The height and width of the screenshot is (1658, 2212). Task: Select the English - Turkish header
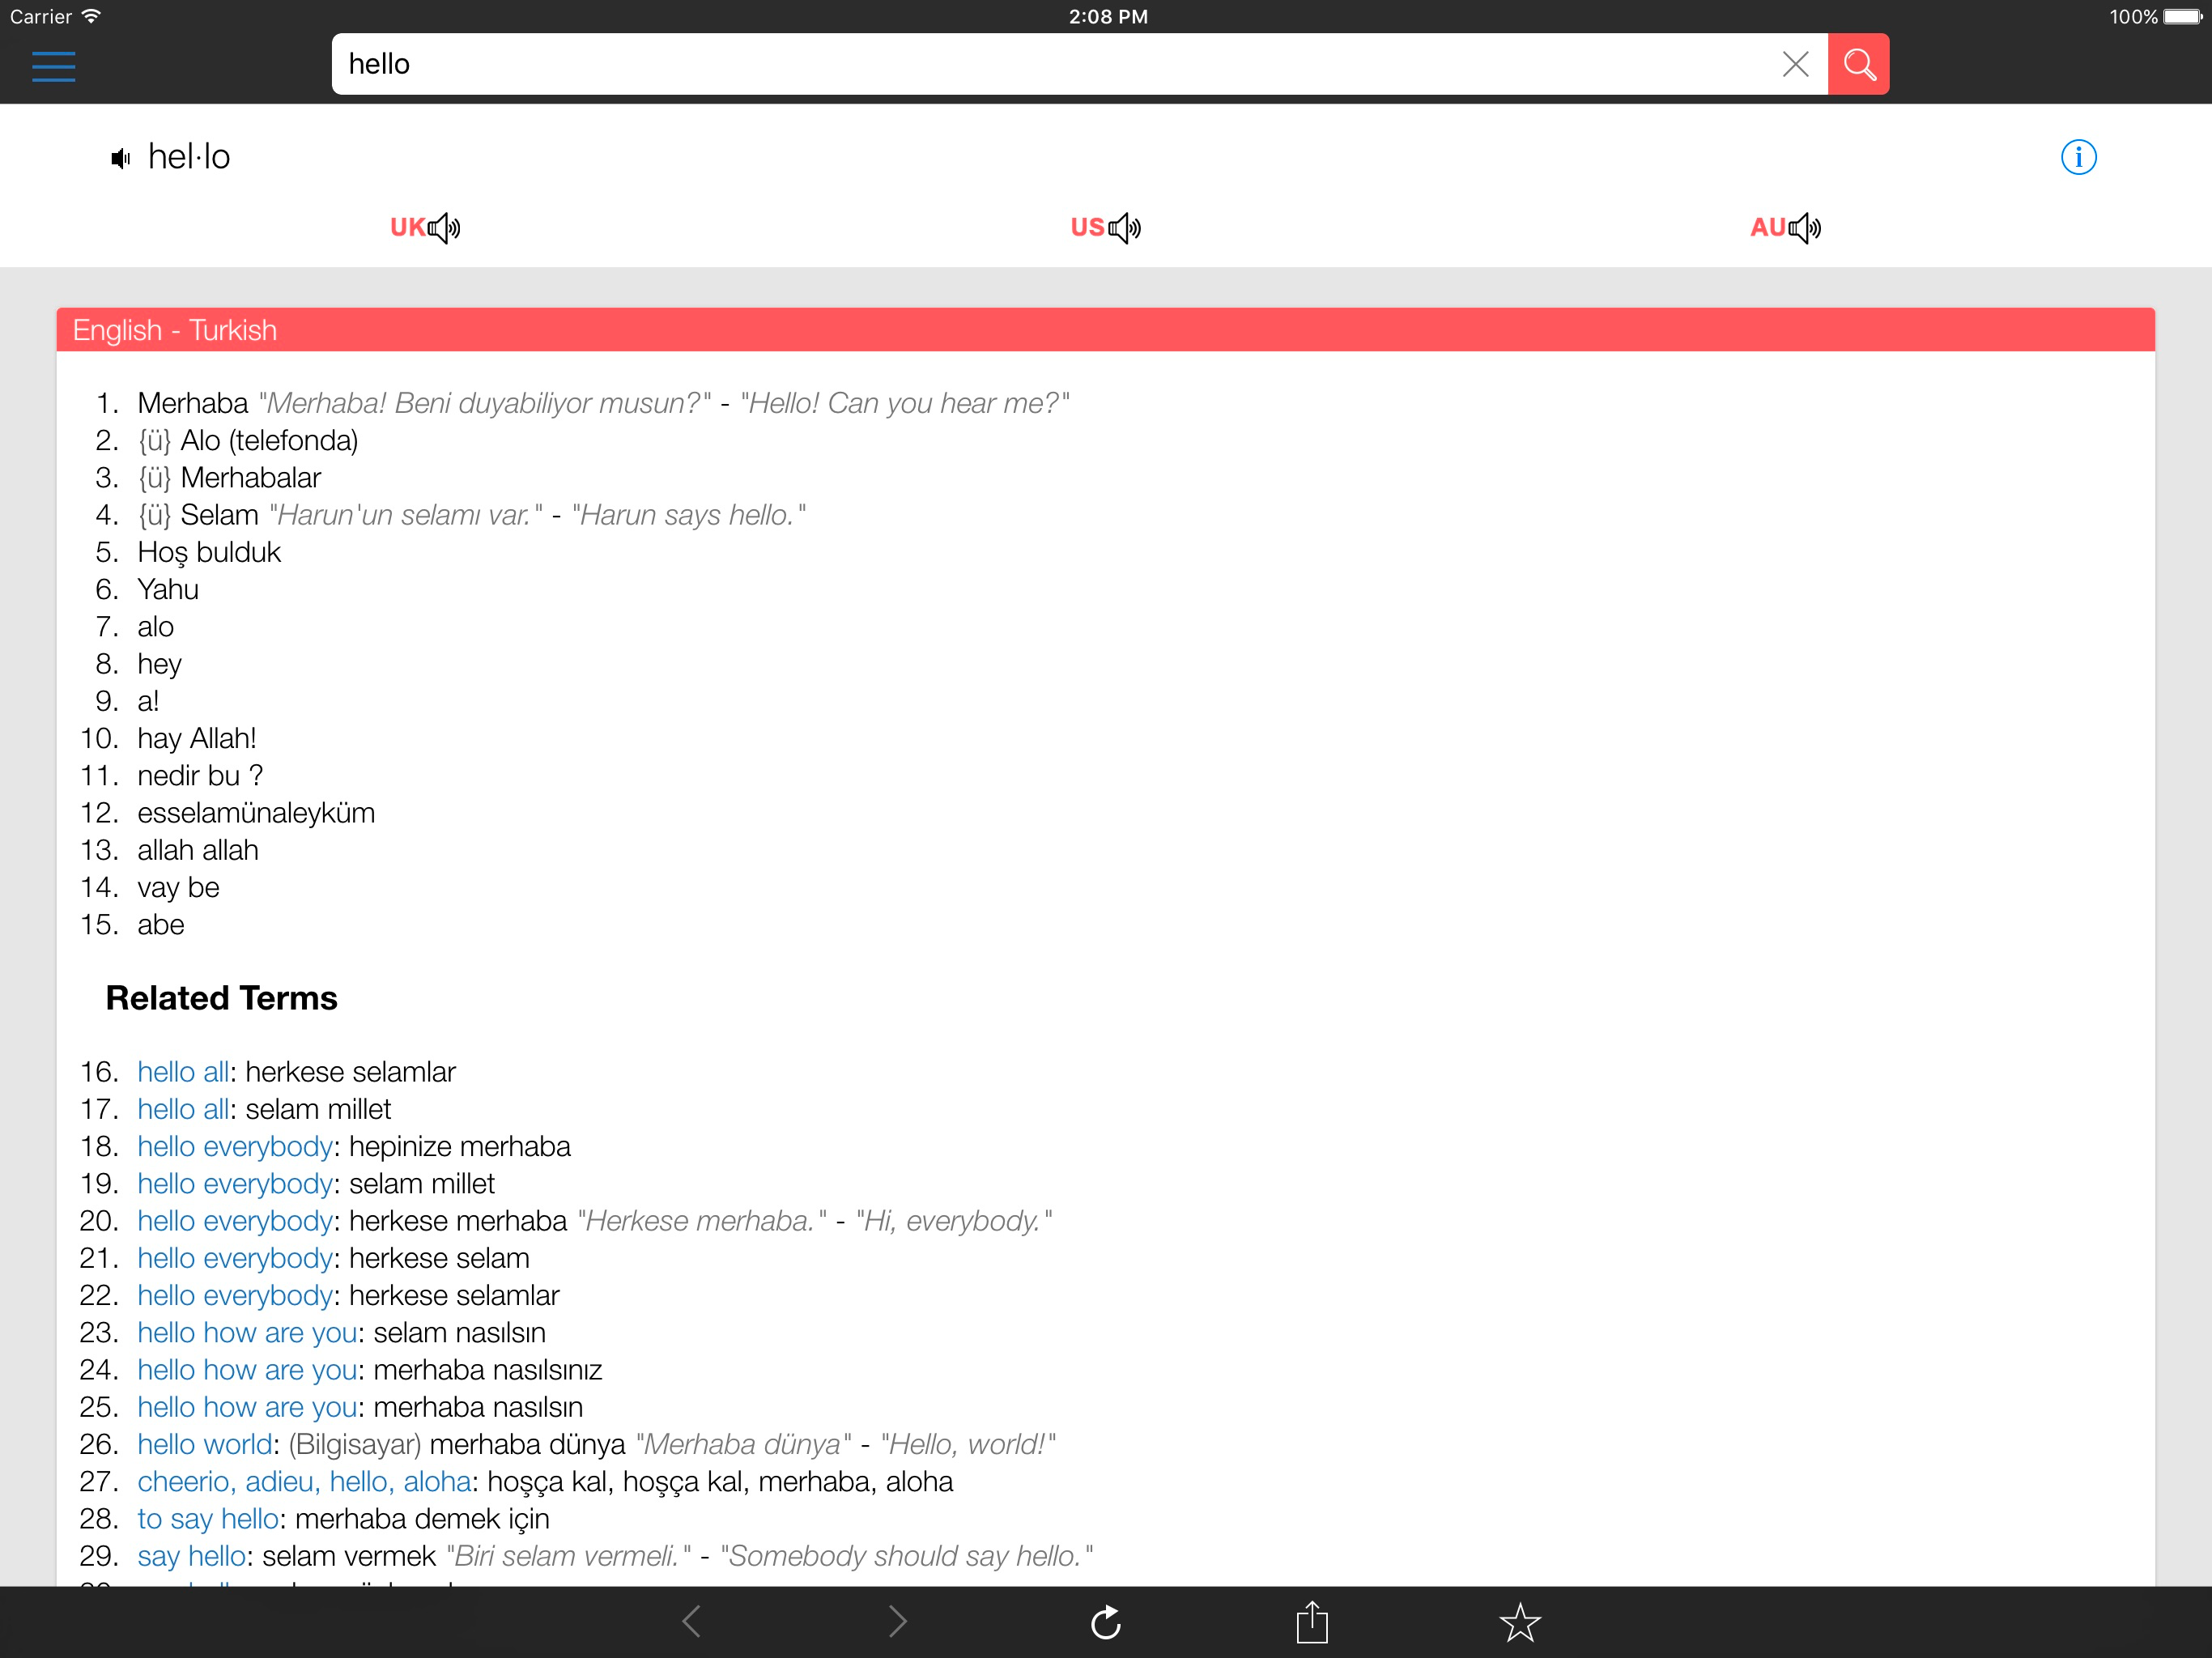(x=1105, y=330)
